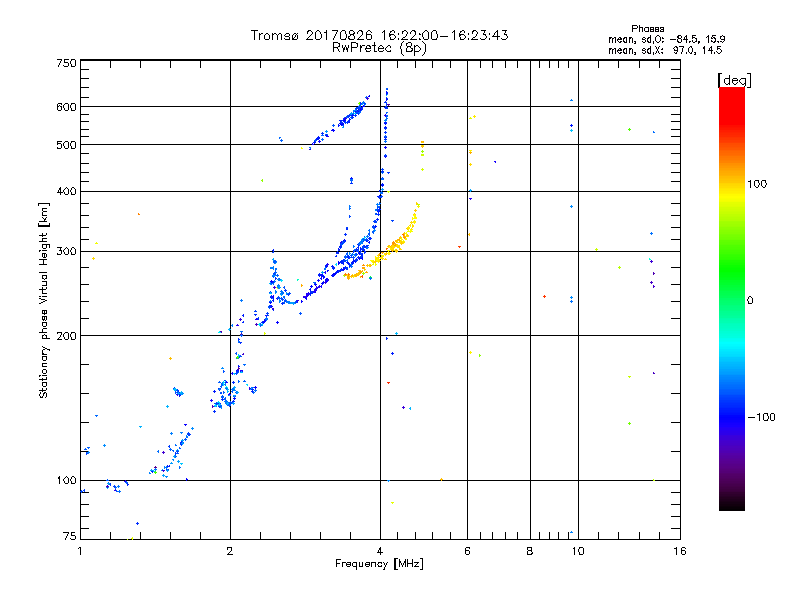Image resolution: width=800 pixels, height=600 pixels.
Task: Click the '75' y-axis tick label
Action: click(x=70, y=536)
